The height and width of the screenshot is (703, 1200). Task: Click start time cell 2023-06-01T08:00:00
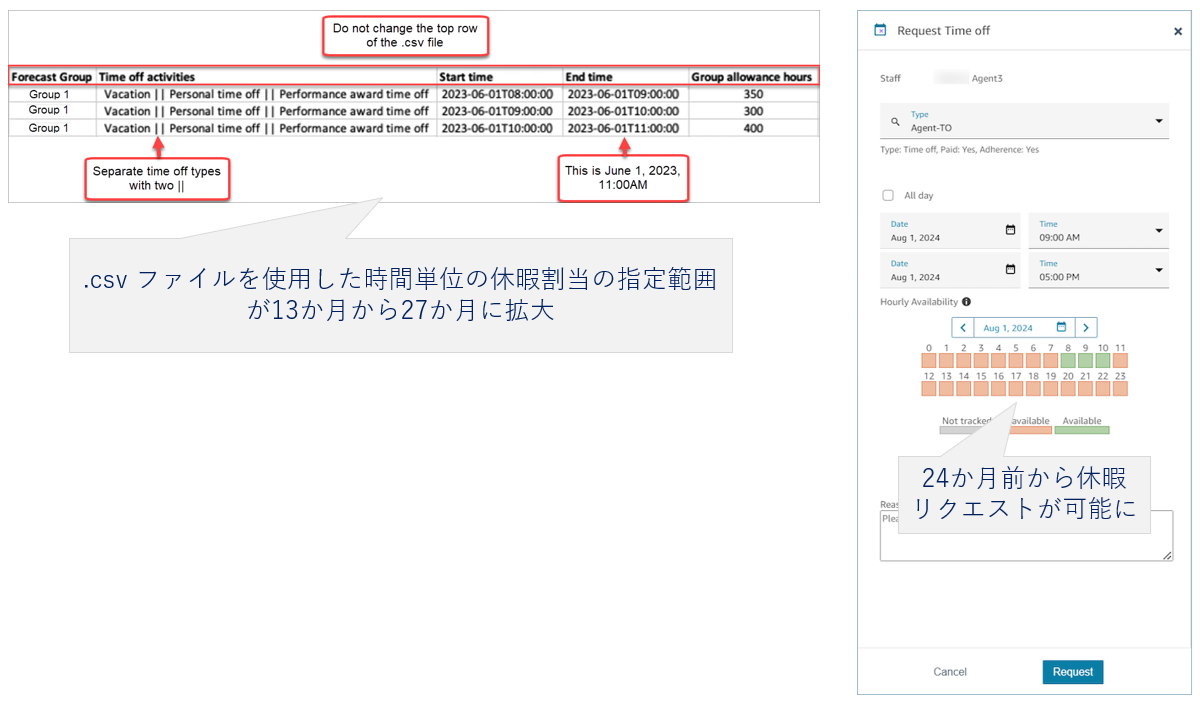pyautogui.click(x=497, y=94)
